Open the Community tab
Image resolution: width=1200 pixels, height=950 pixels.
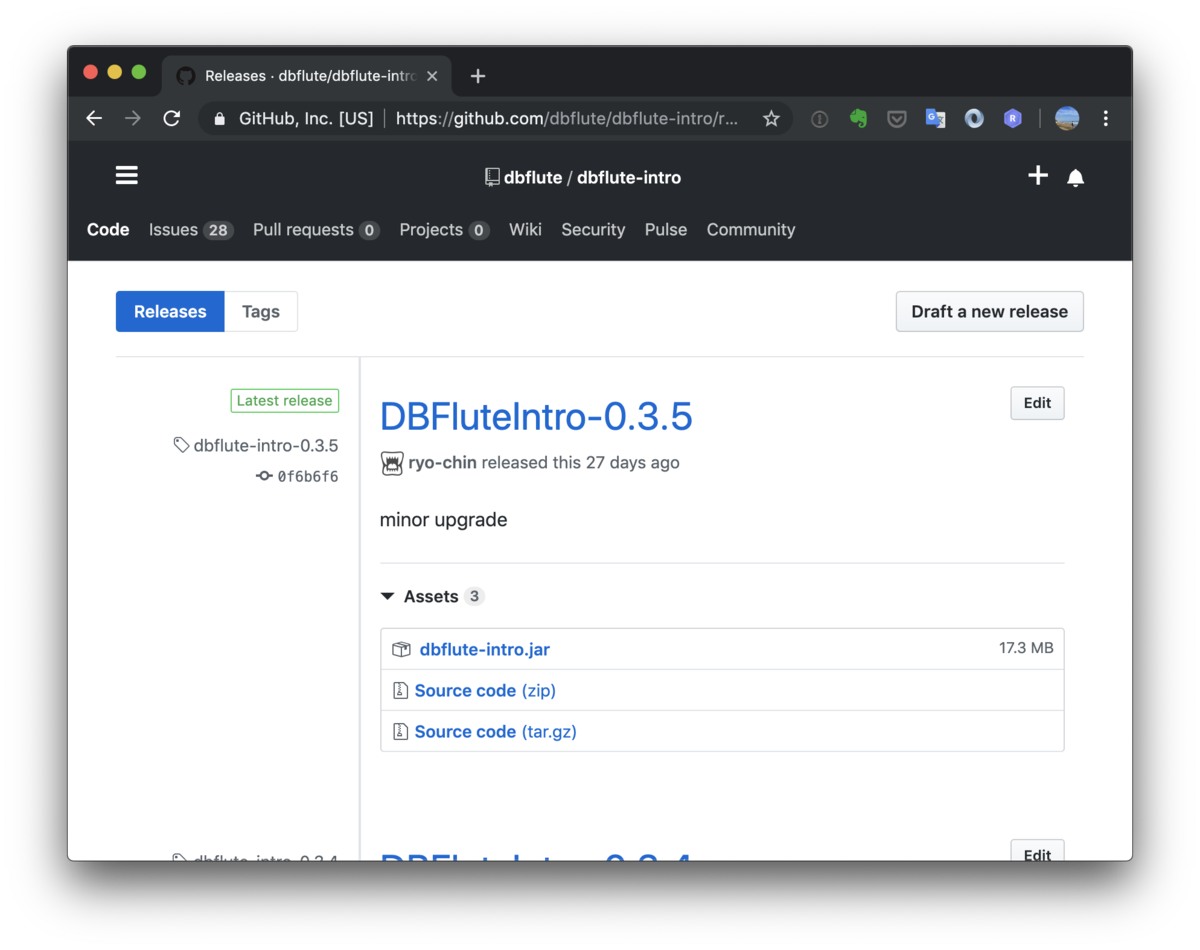click(x=751, y=229)
